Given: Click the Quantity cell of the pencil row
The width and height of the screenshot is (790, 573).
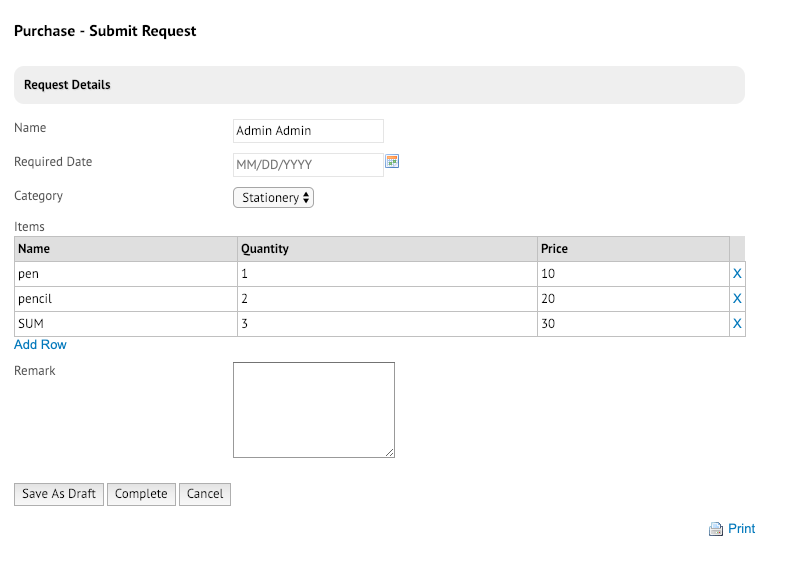Looking at the screenshot, I should point(387,299).
